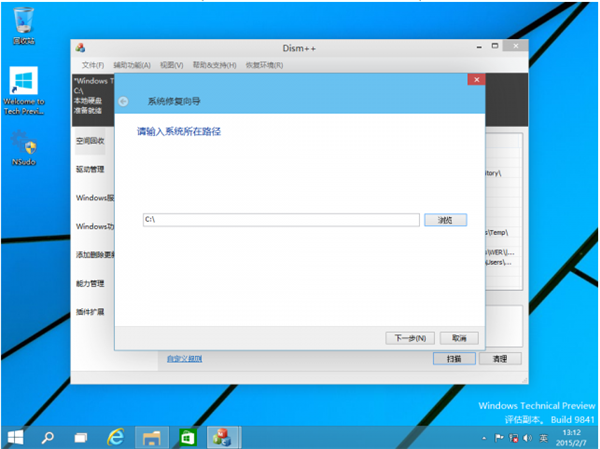The width and height of the screenshot is (600, 449).
Task: Open the 恢复环境(R) menu
Action: click(264, 65)
